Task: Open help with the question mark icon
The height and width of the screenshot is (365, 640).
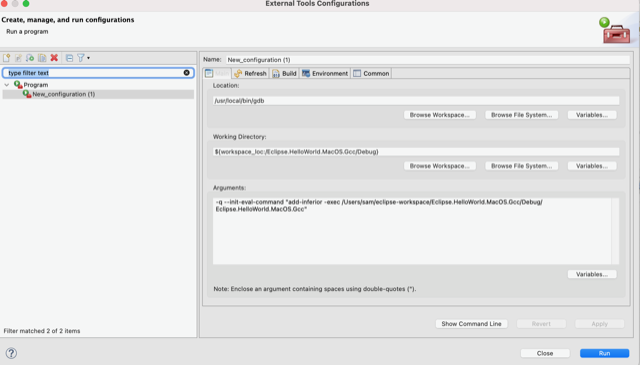Action: pos(11,353)
